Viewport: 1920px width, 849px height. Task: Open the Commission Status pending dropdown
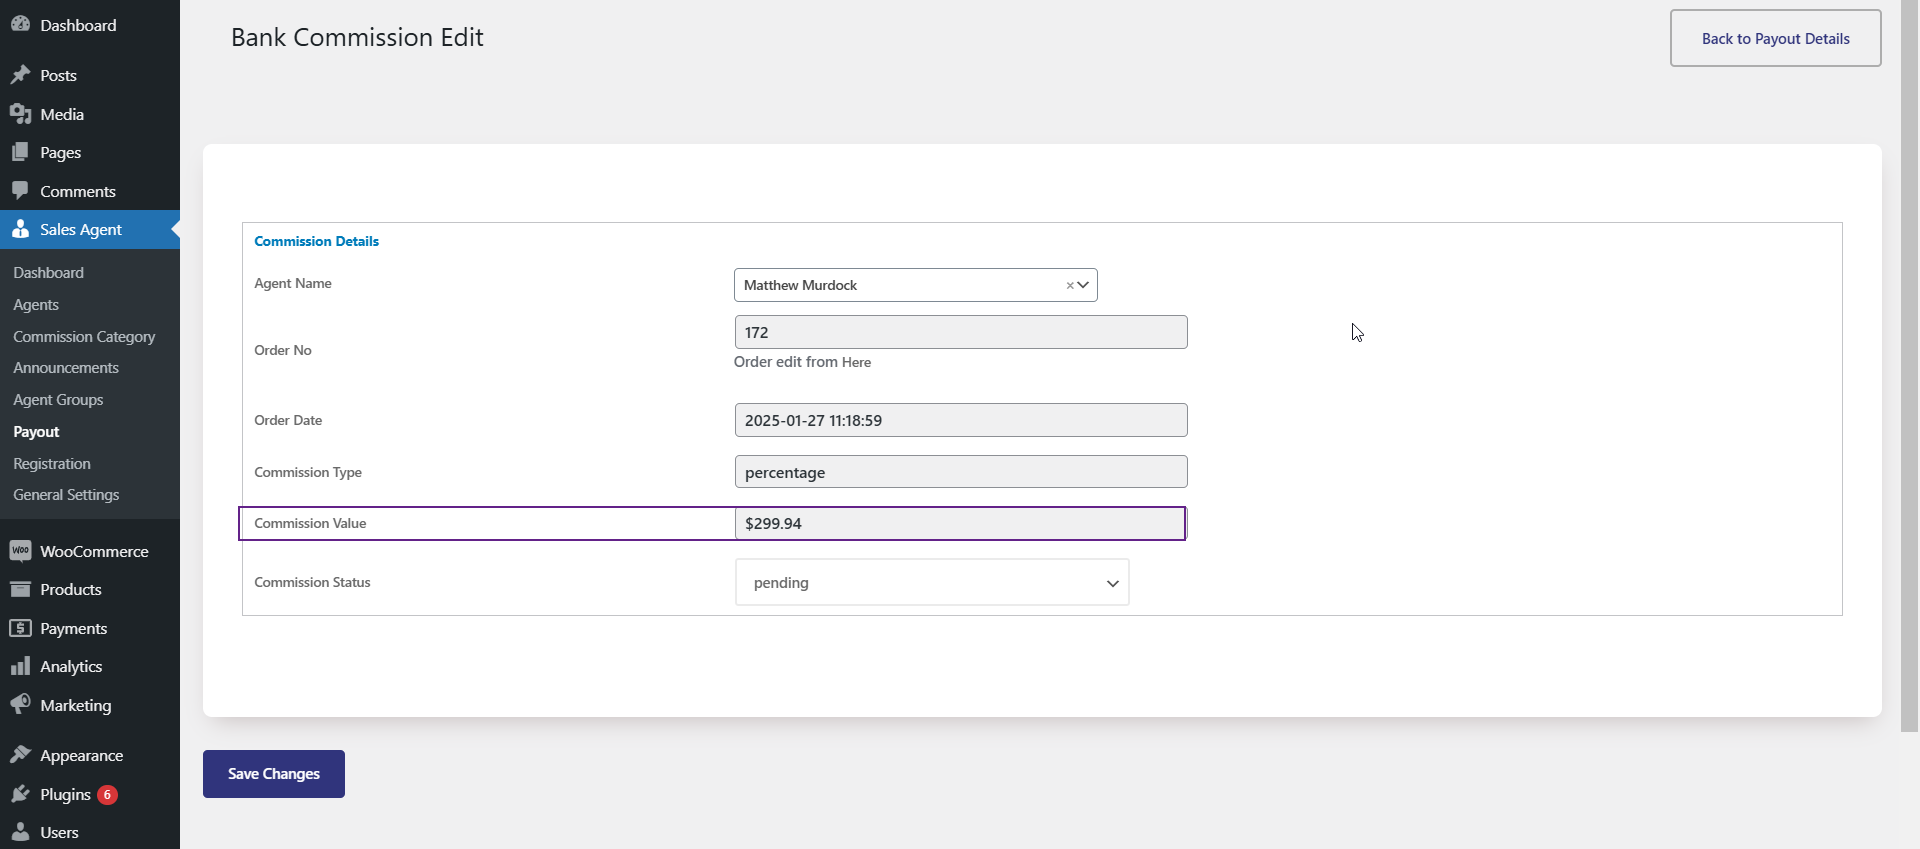[932, 582]
